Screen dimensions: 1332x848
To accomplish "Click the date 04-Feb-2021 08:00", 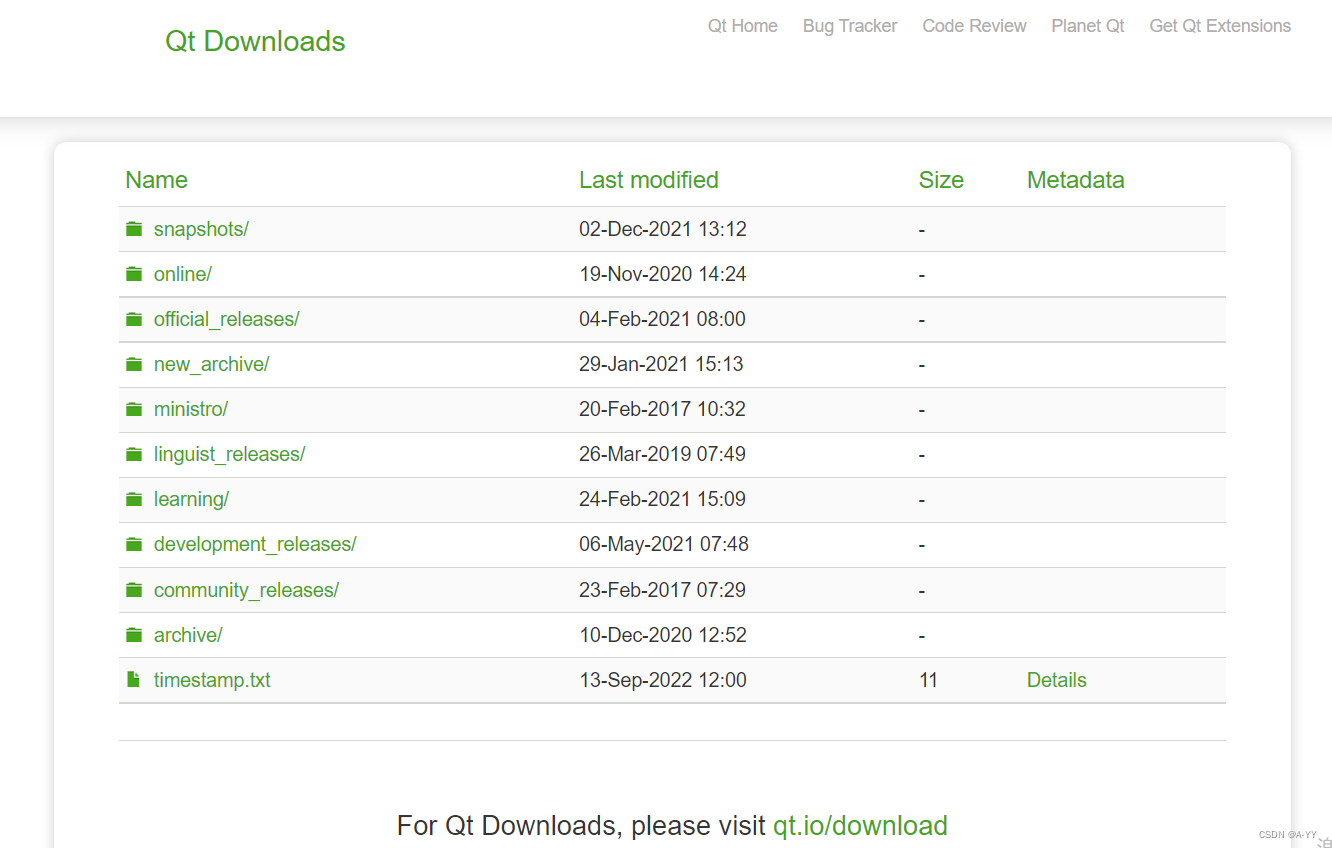I will coord(662,319).
